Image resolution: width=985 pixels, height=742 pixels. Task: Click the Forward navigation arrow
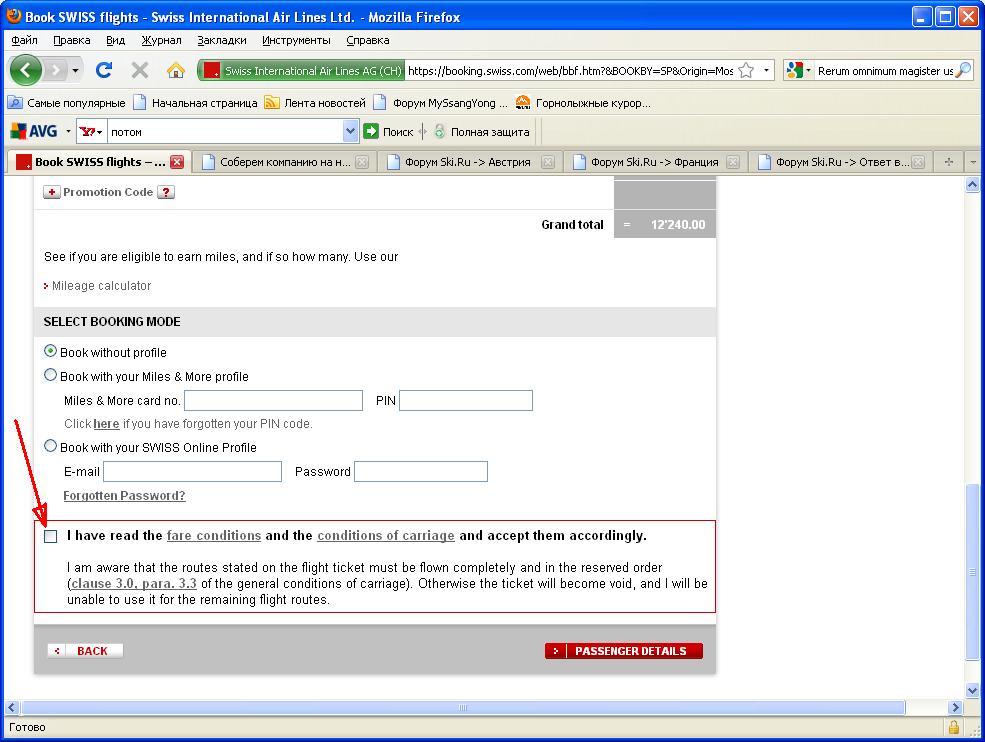tap(55, 70)
